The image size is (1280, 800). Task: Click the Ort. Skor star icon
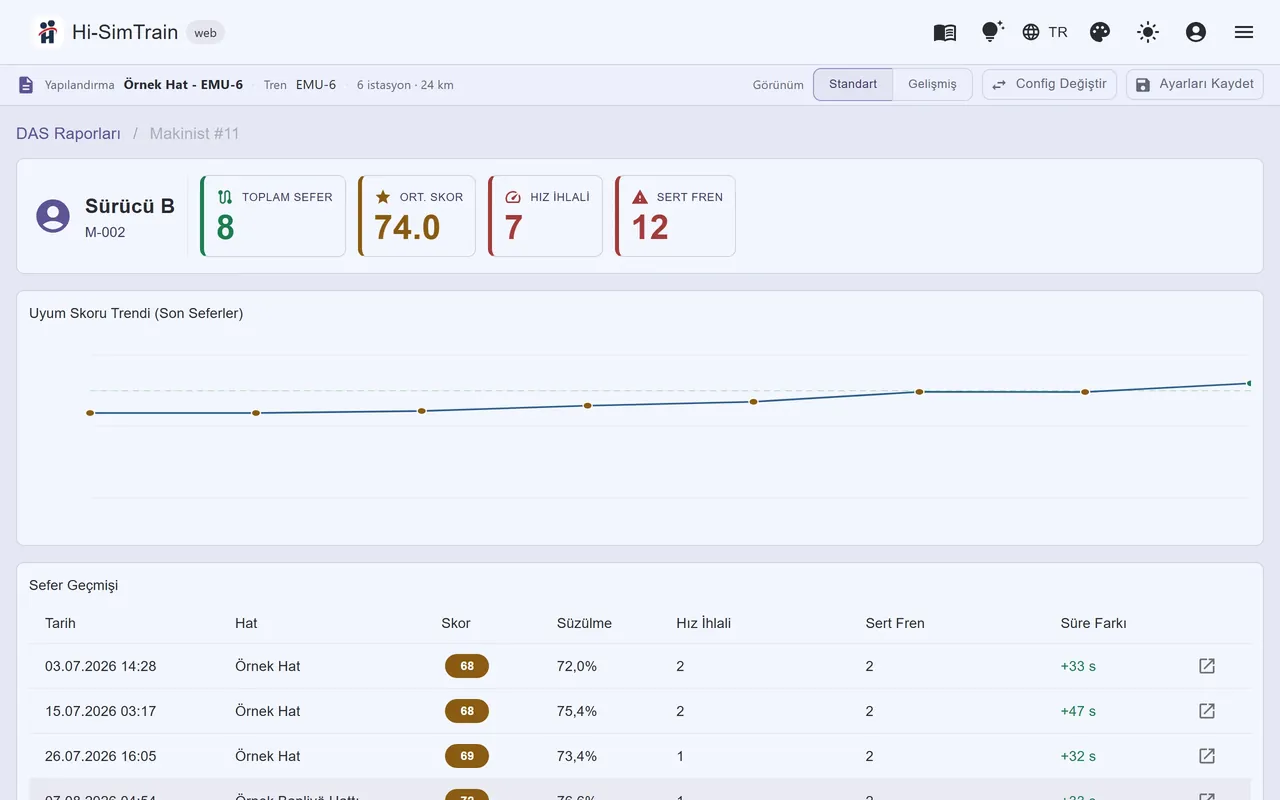click(383, 197)
